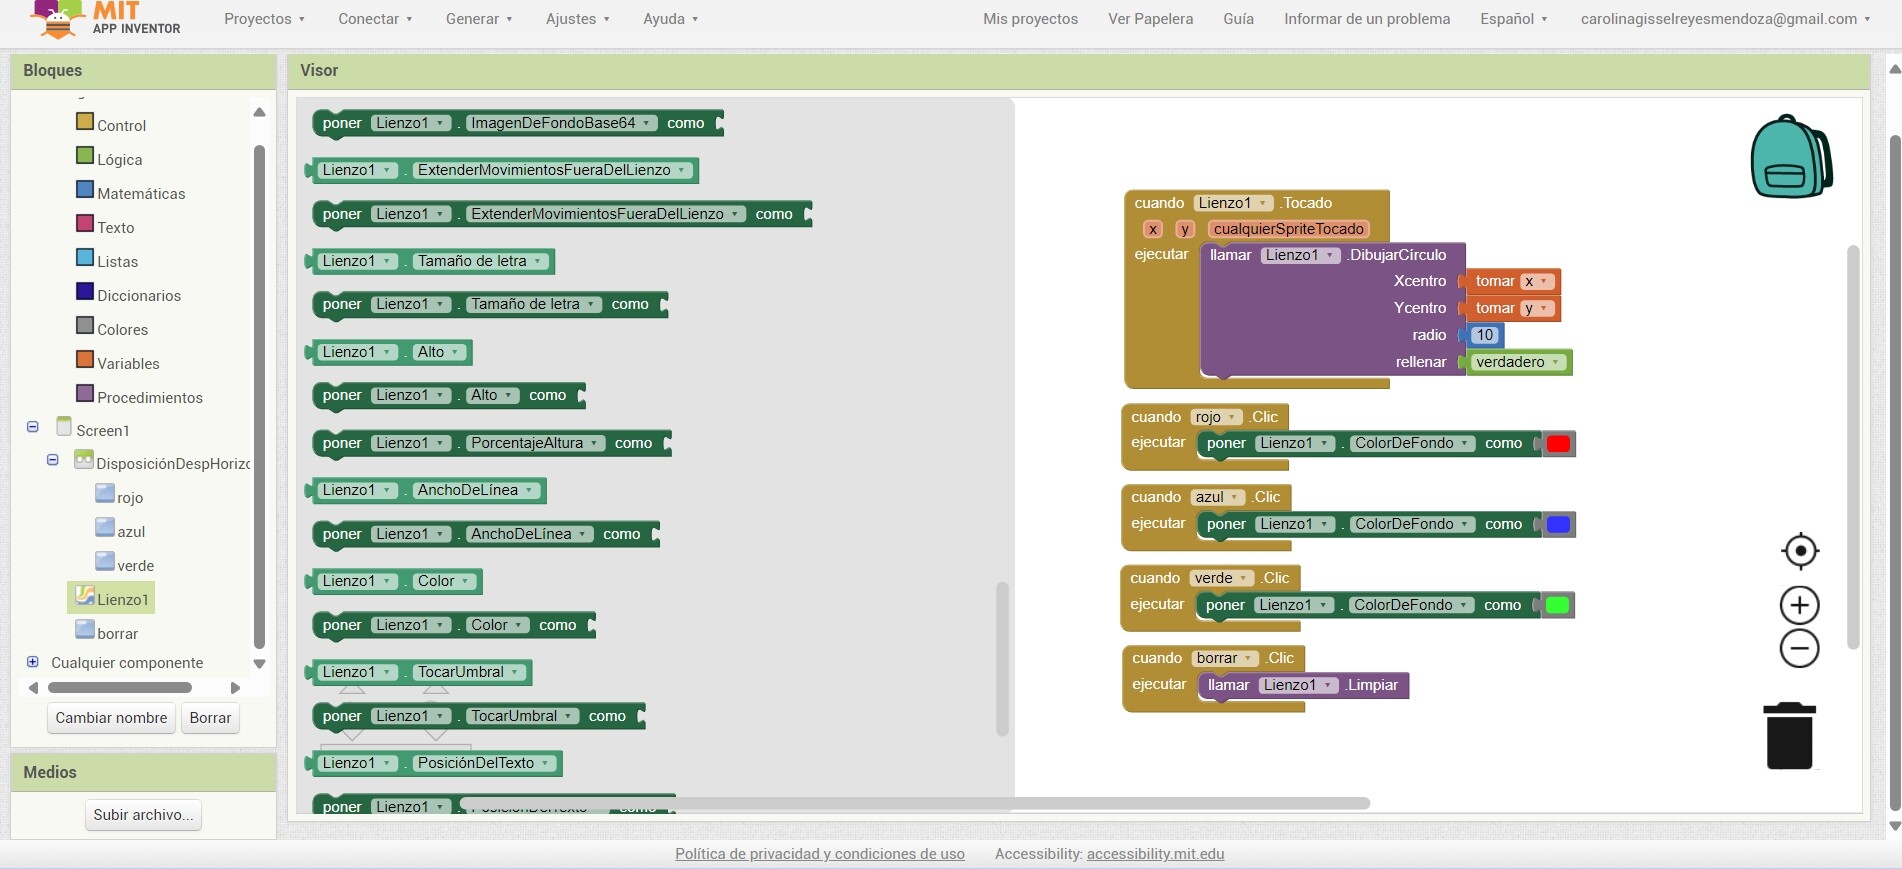The width and height of the screenshot is (1902, 869).
Task: Select the verde button component
Action: tap(125, 565)
